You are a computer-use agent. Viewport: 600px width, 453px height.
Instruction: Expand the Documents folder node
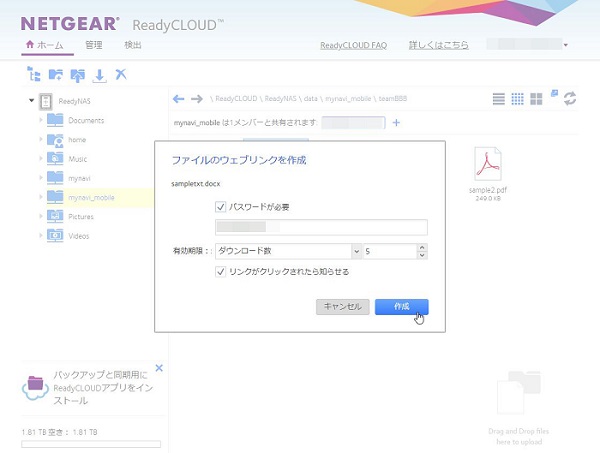click(41, 120)
